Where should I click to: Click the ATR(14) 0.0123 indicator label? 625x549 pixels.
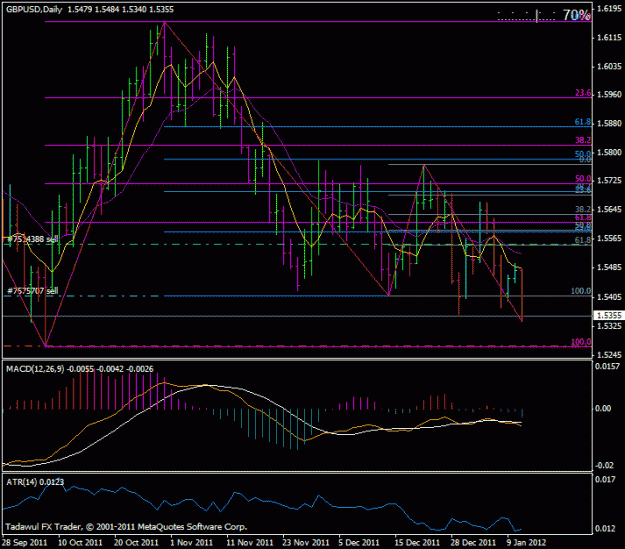[35, 482]
